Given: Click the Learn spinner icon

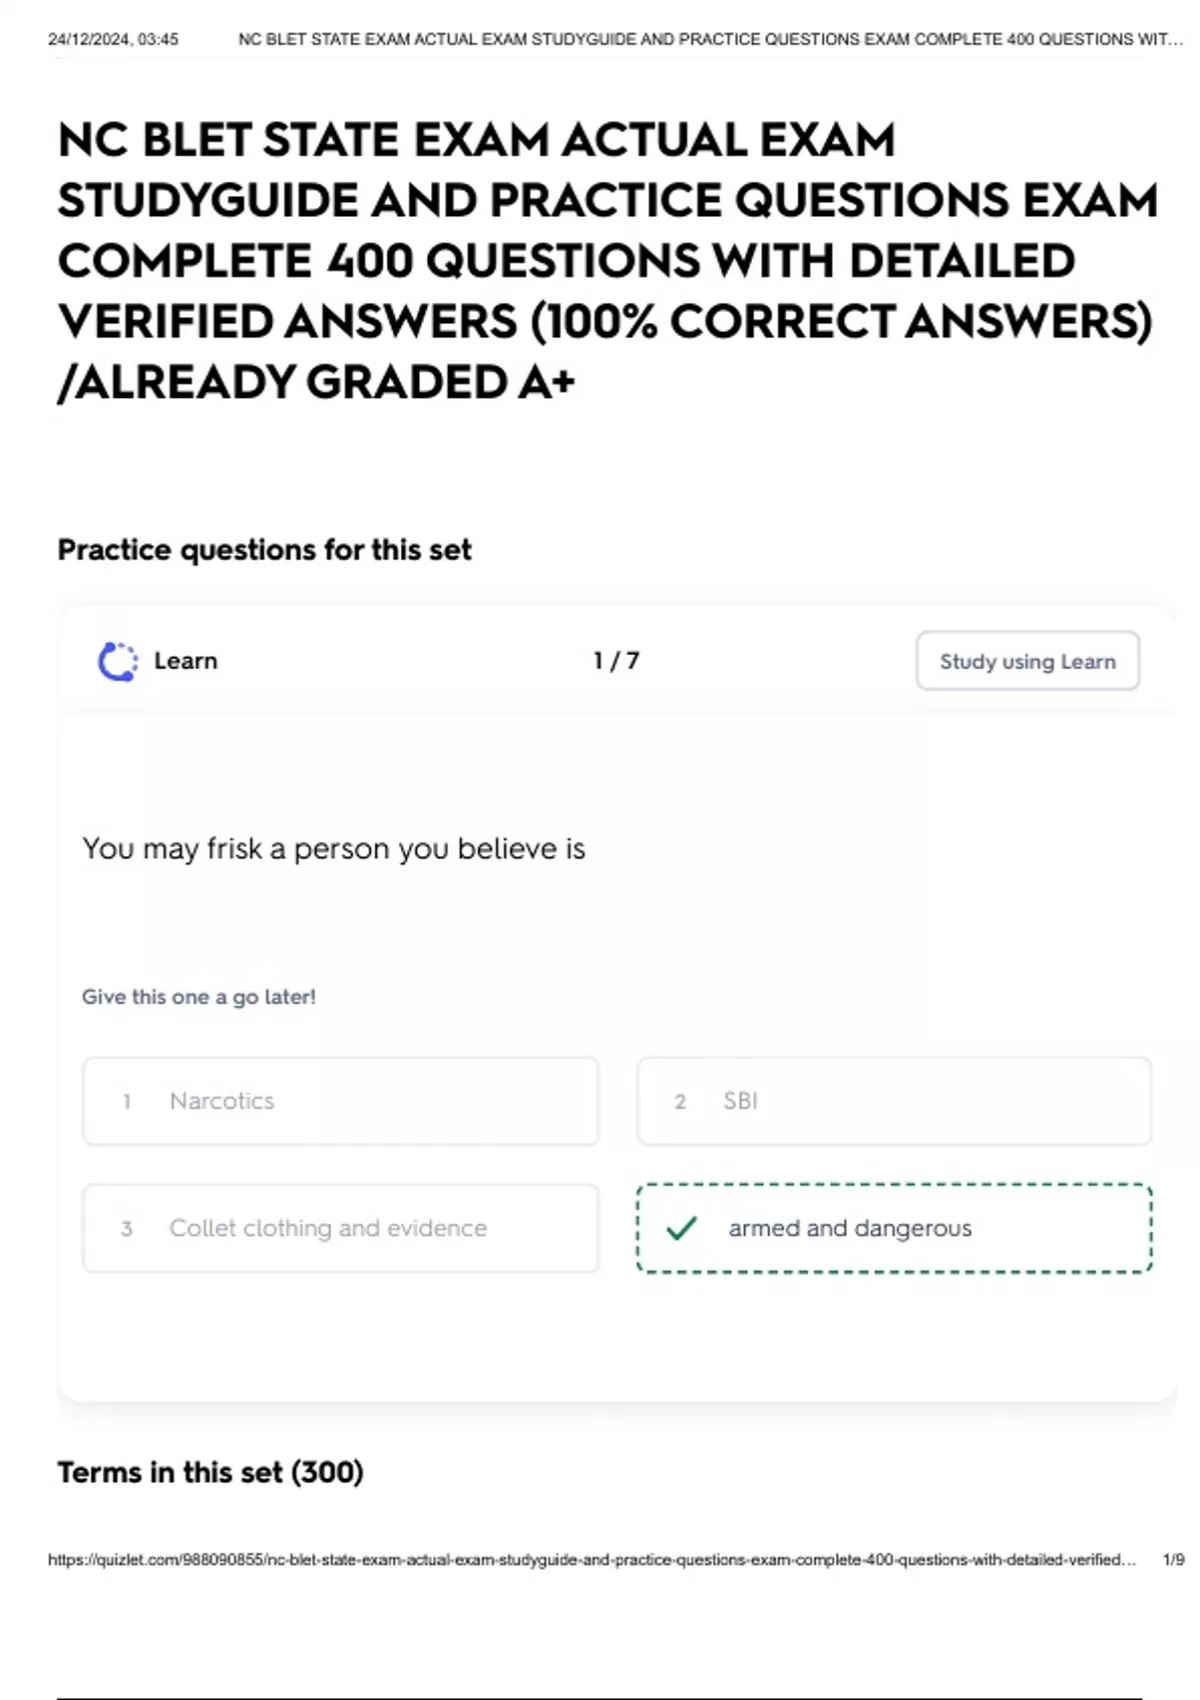Looking at the screenshot, I should pyautogui.click(x=117, y=660).
